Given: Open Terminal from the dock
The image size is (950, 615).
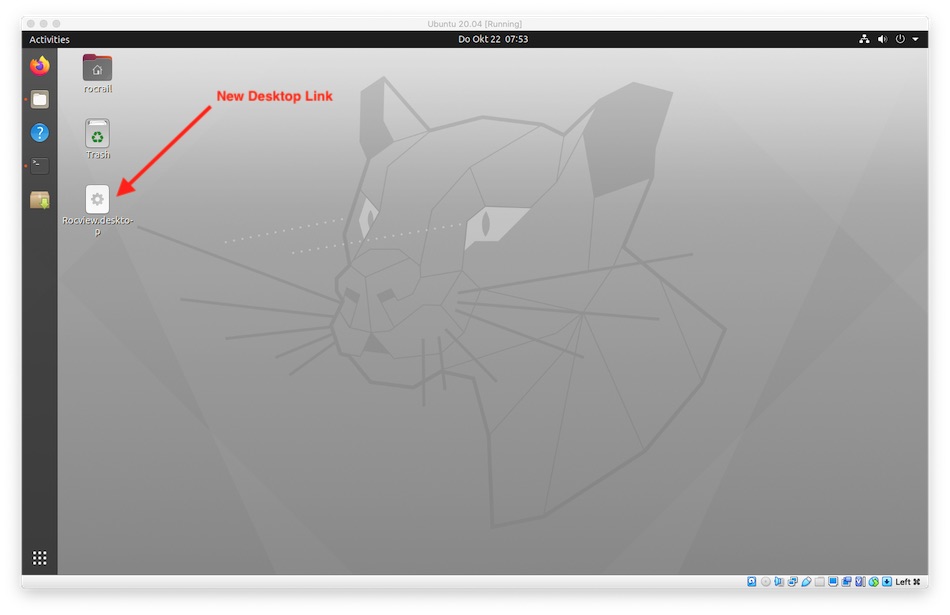Looking at the screenshot, I should [x=39, y=166].
